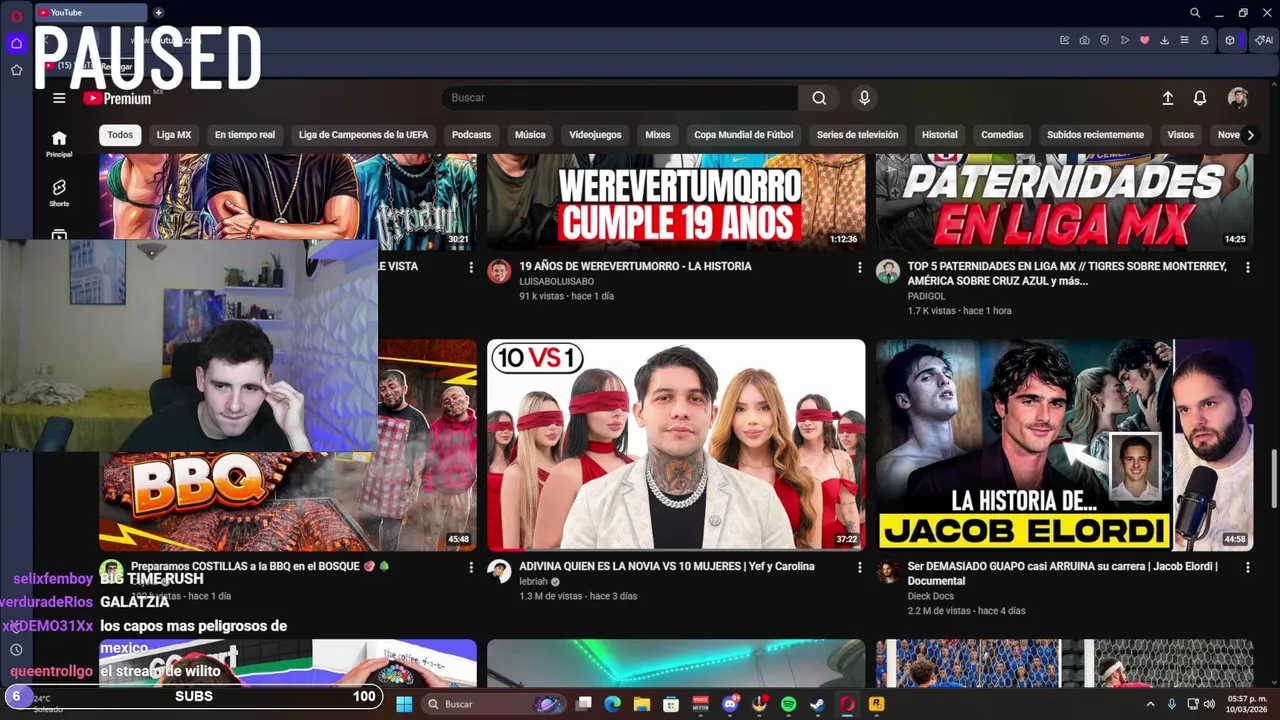Select the Música chip

pos(530,135)
